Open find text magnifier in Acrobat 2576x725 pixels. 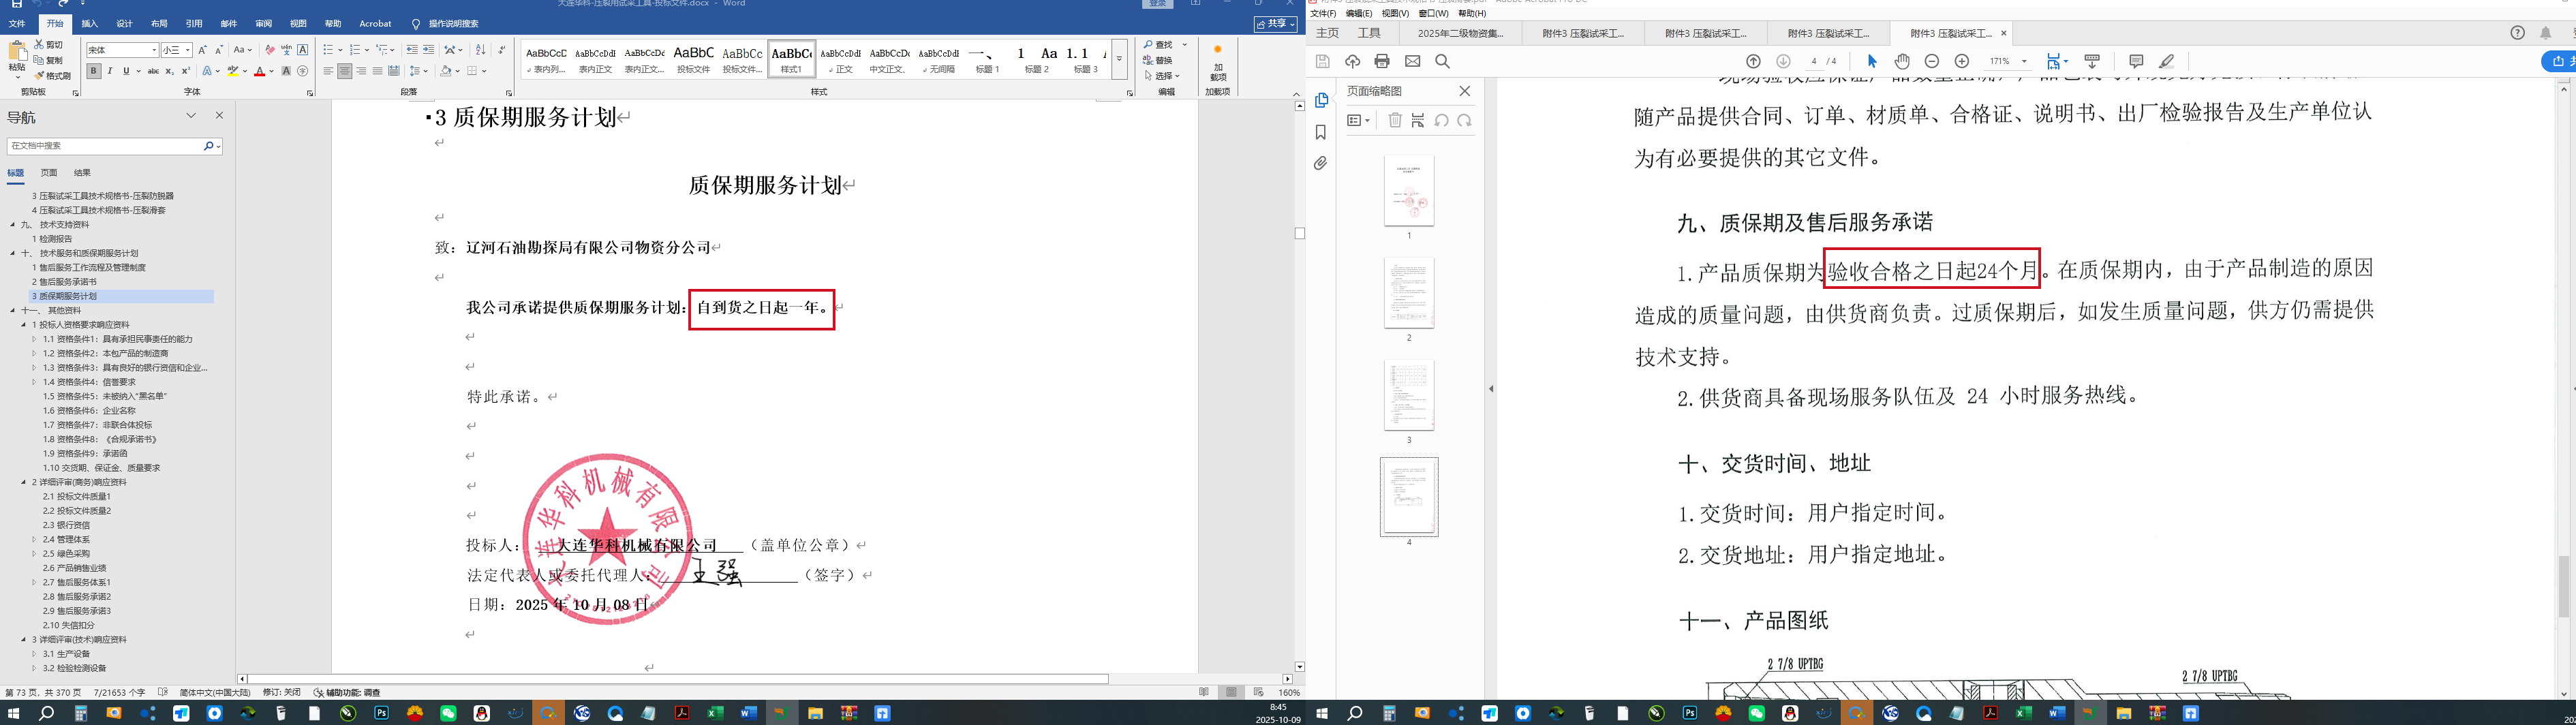click(1442, 61)
